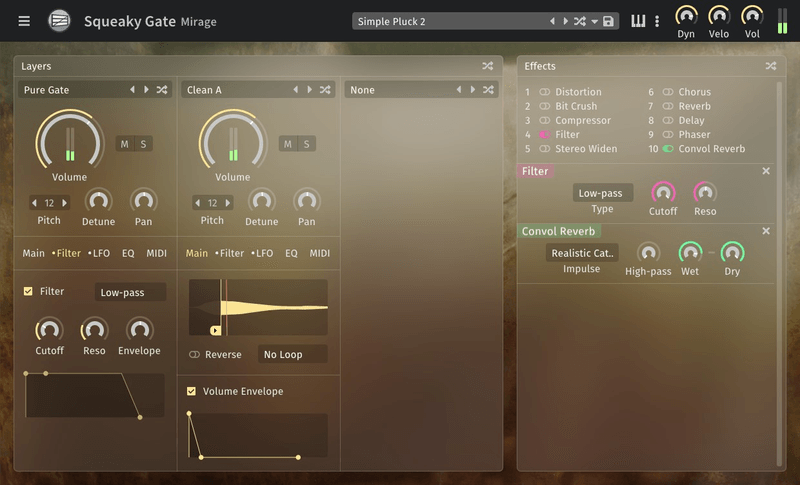This screenshot has height=485, width=800.
Task: Mute the Pure Gate layer
Action: click(124, 144)
